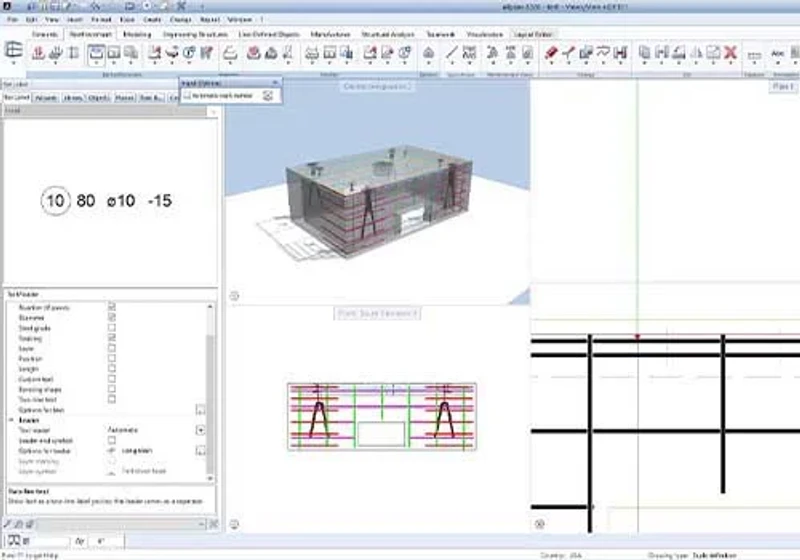The image size is (800, 560).
Task: Click the icon beside the Automatic mark number checkbox
Action: click(268, 95)
